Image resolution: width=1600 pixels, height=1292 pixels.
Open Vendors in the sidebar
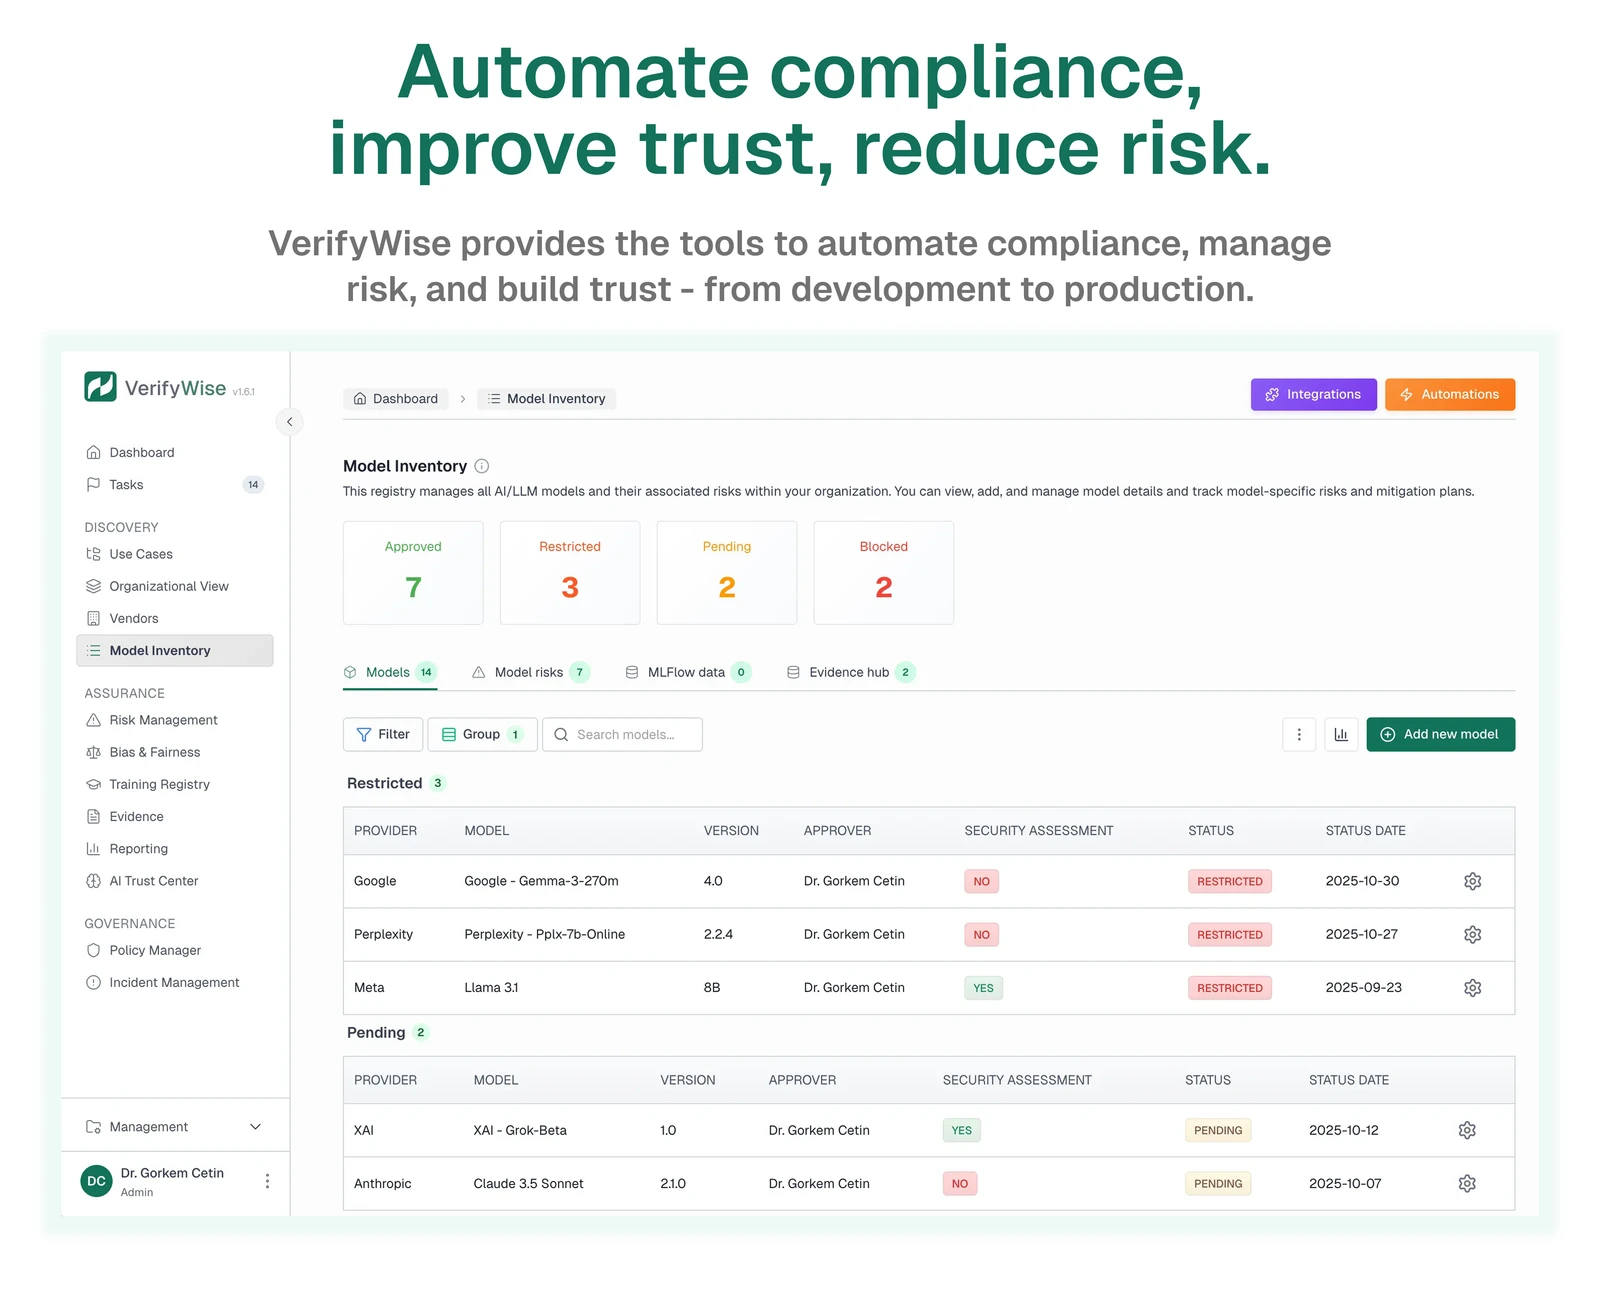(175, 618)
